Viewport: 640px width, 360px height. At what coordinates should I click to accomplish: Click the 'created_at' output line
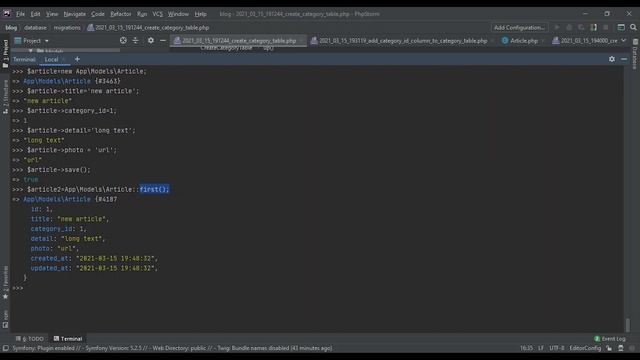click(94, 258)
